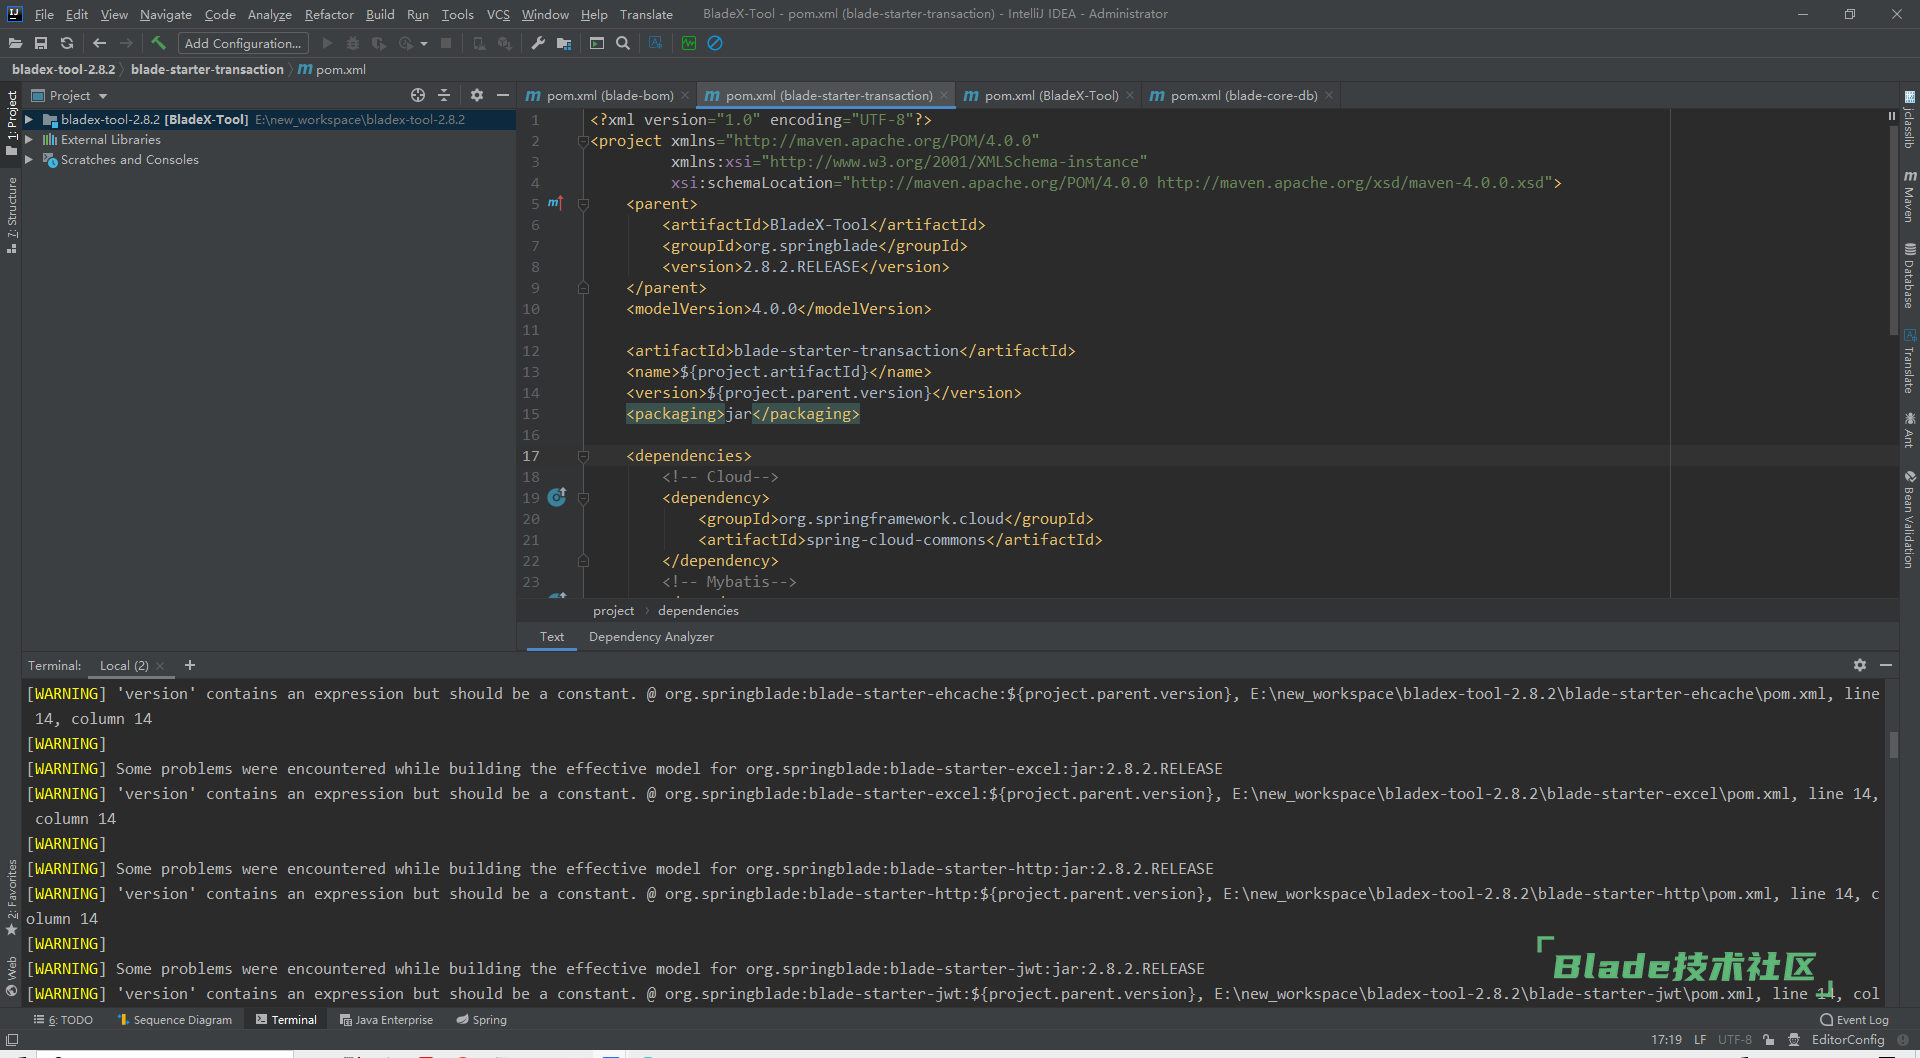Click the blue crossed-circle toolbar icon
Viewport: 1920px width, 1058px height.
click(x=715, y=43)
